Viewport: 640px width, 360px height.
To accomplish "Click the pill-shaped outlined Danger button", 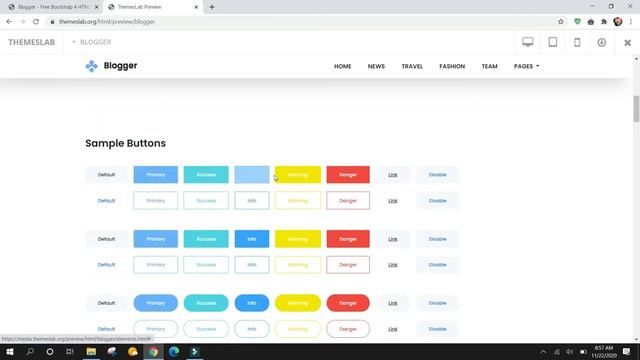I will click(x=348, y=329).
